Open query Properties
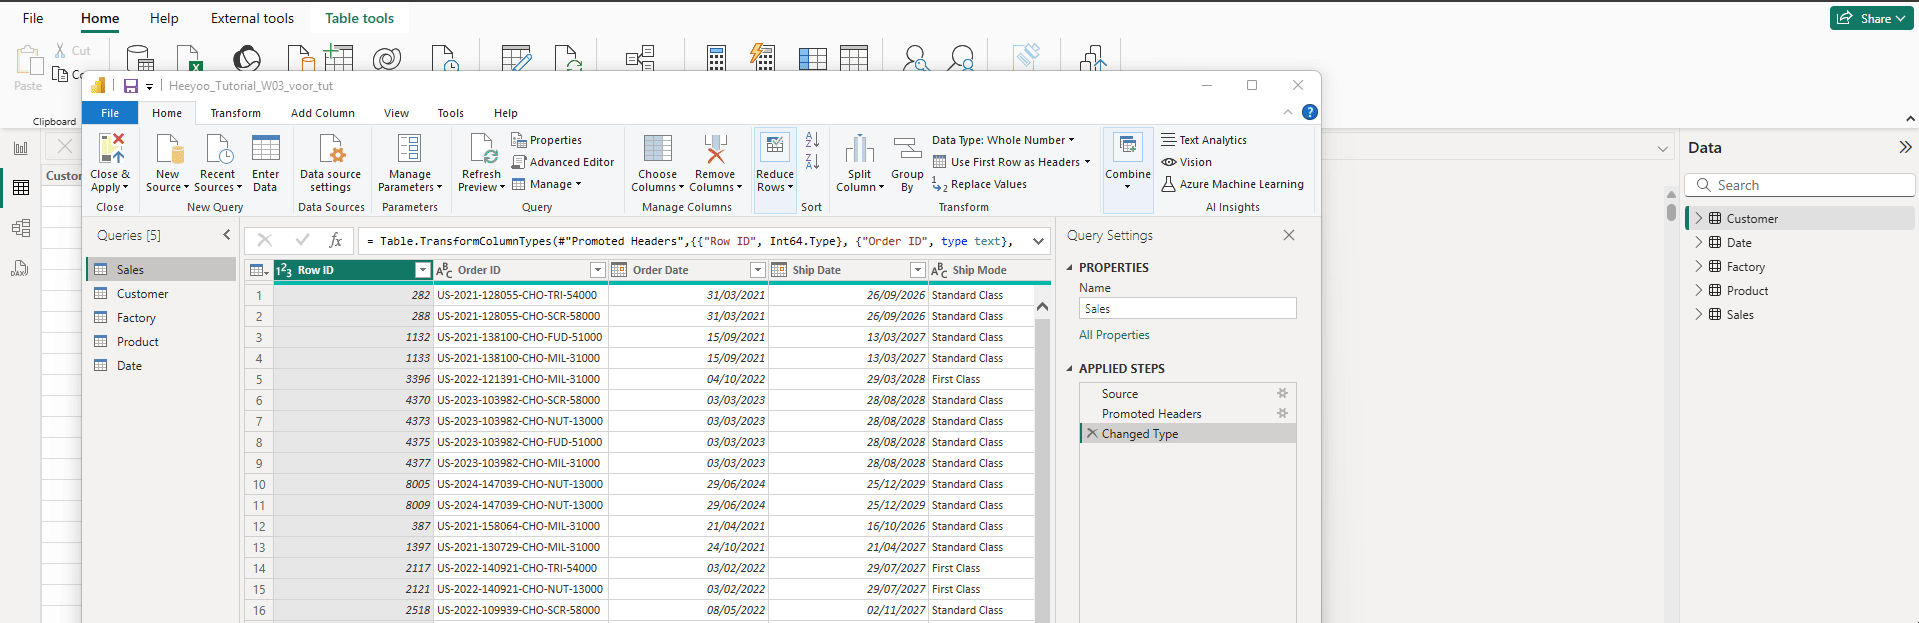 tap(546, 140)
